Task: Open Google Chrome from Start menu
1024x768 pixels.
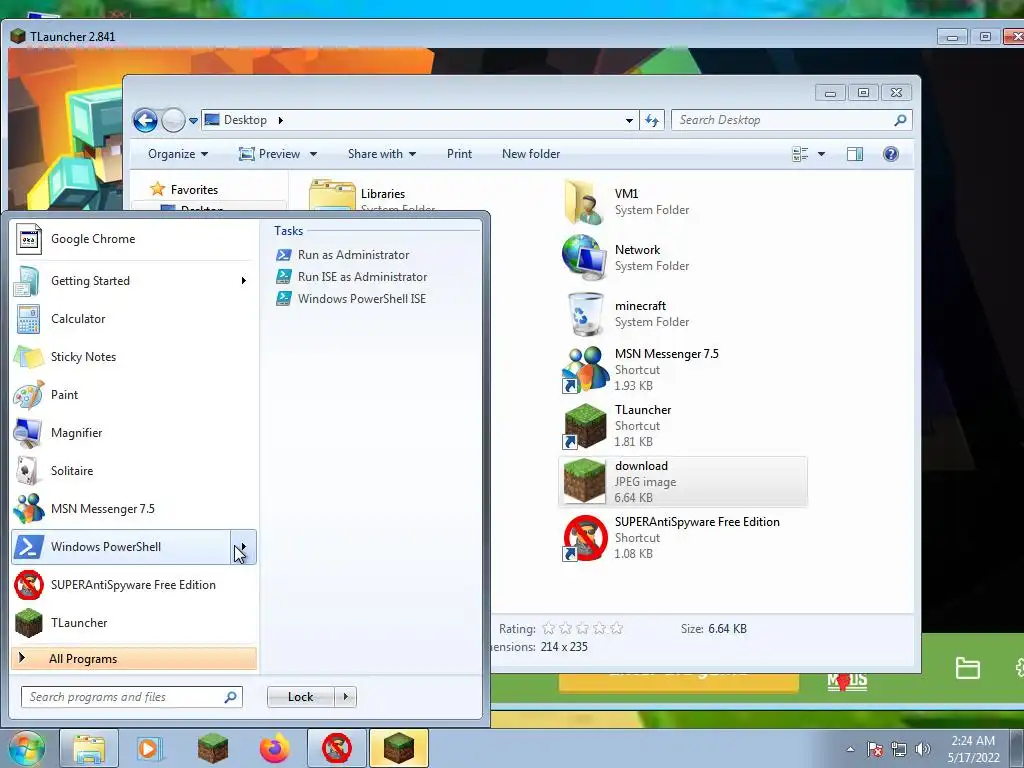Action: [134, 239]
